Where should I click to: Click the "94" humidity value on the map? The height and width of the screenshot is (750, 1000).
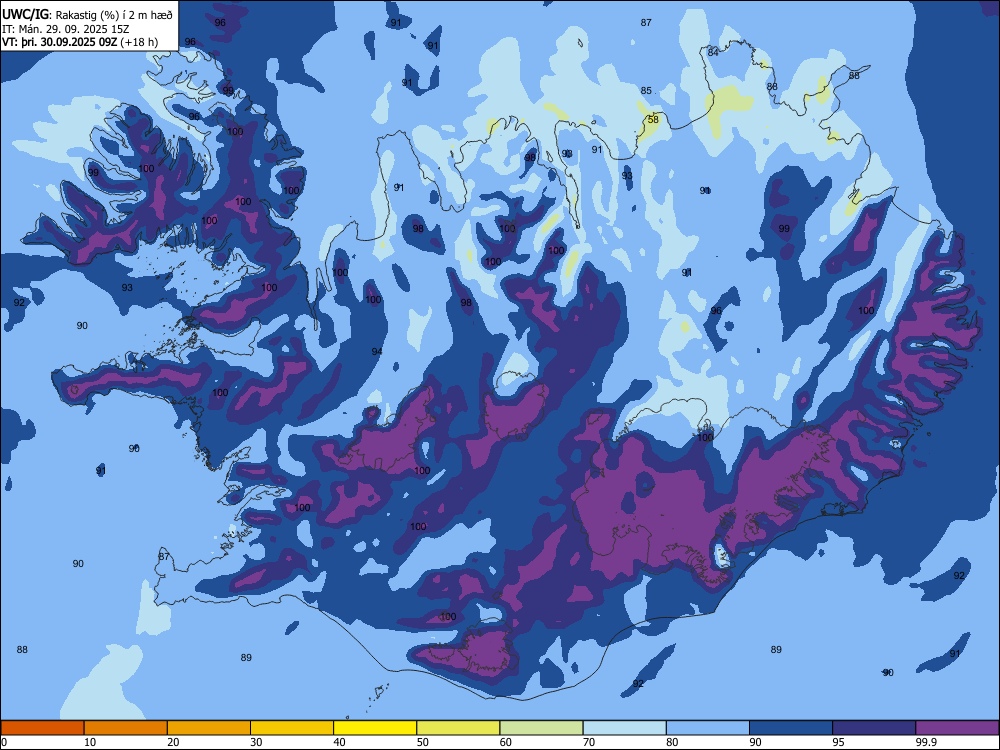coord(377,351)
